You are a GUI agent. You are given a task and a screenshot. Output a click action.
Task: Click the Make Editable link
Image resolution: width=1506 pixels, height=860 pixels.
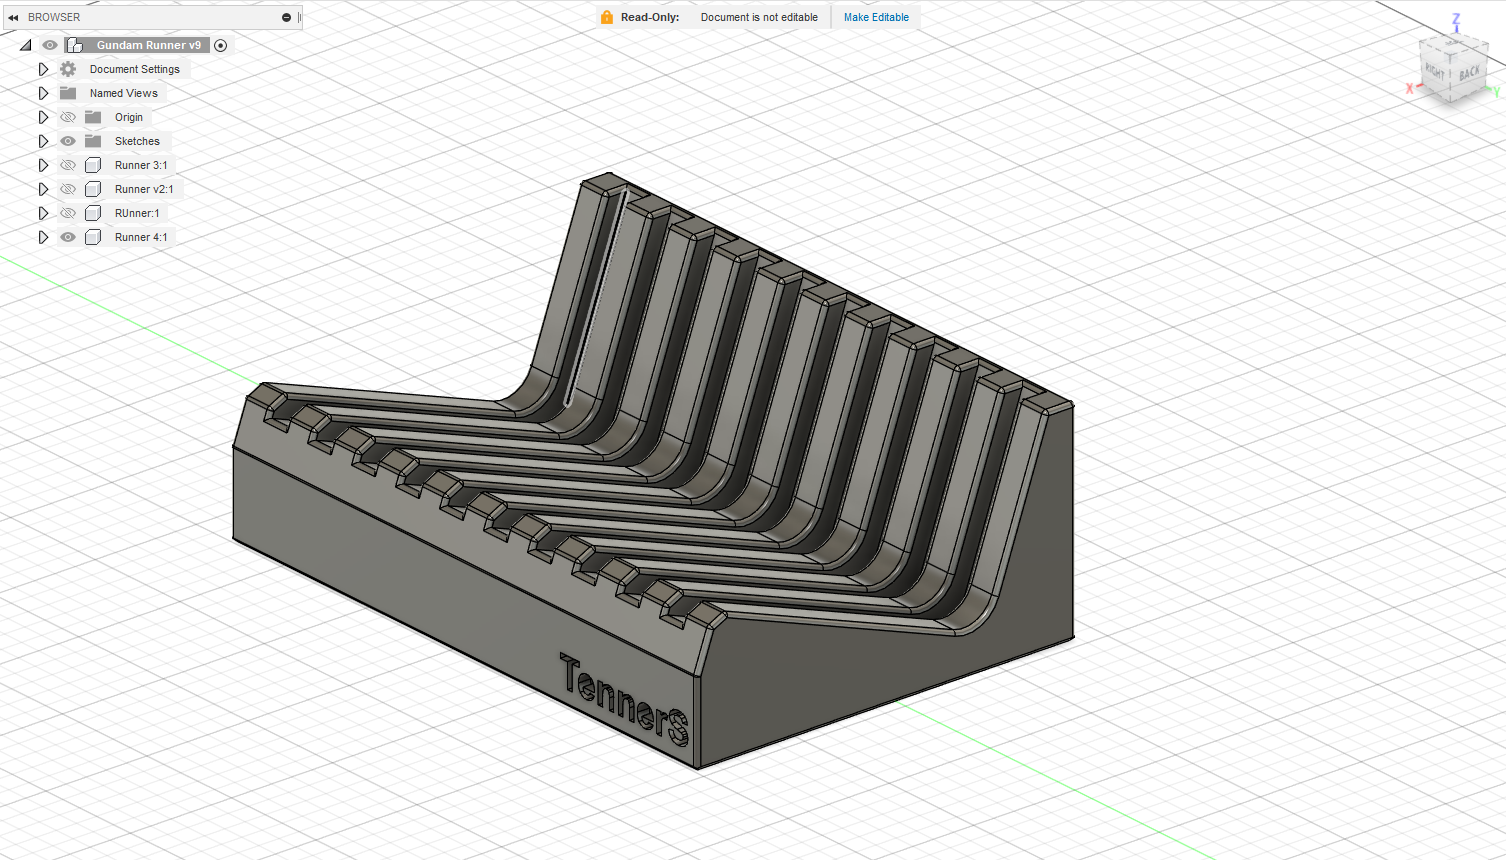876,17
